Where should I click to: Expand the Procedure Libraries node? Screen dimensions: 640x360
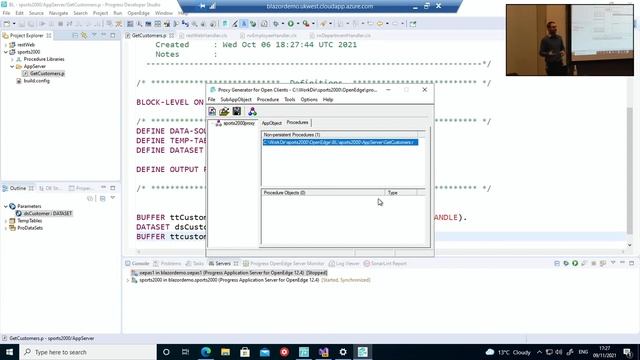12,60
